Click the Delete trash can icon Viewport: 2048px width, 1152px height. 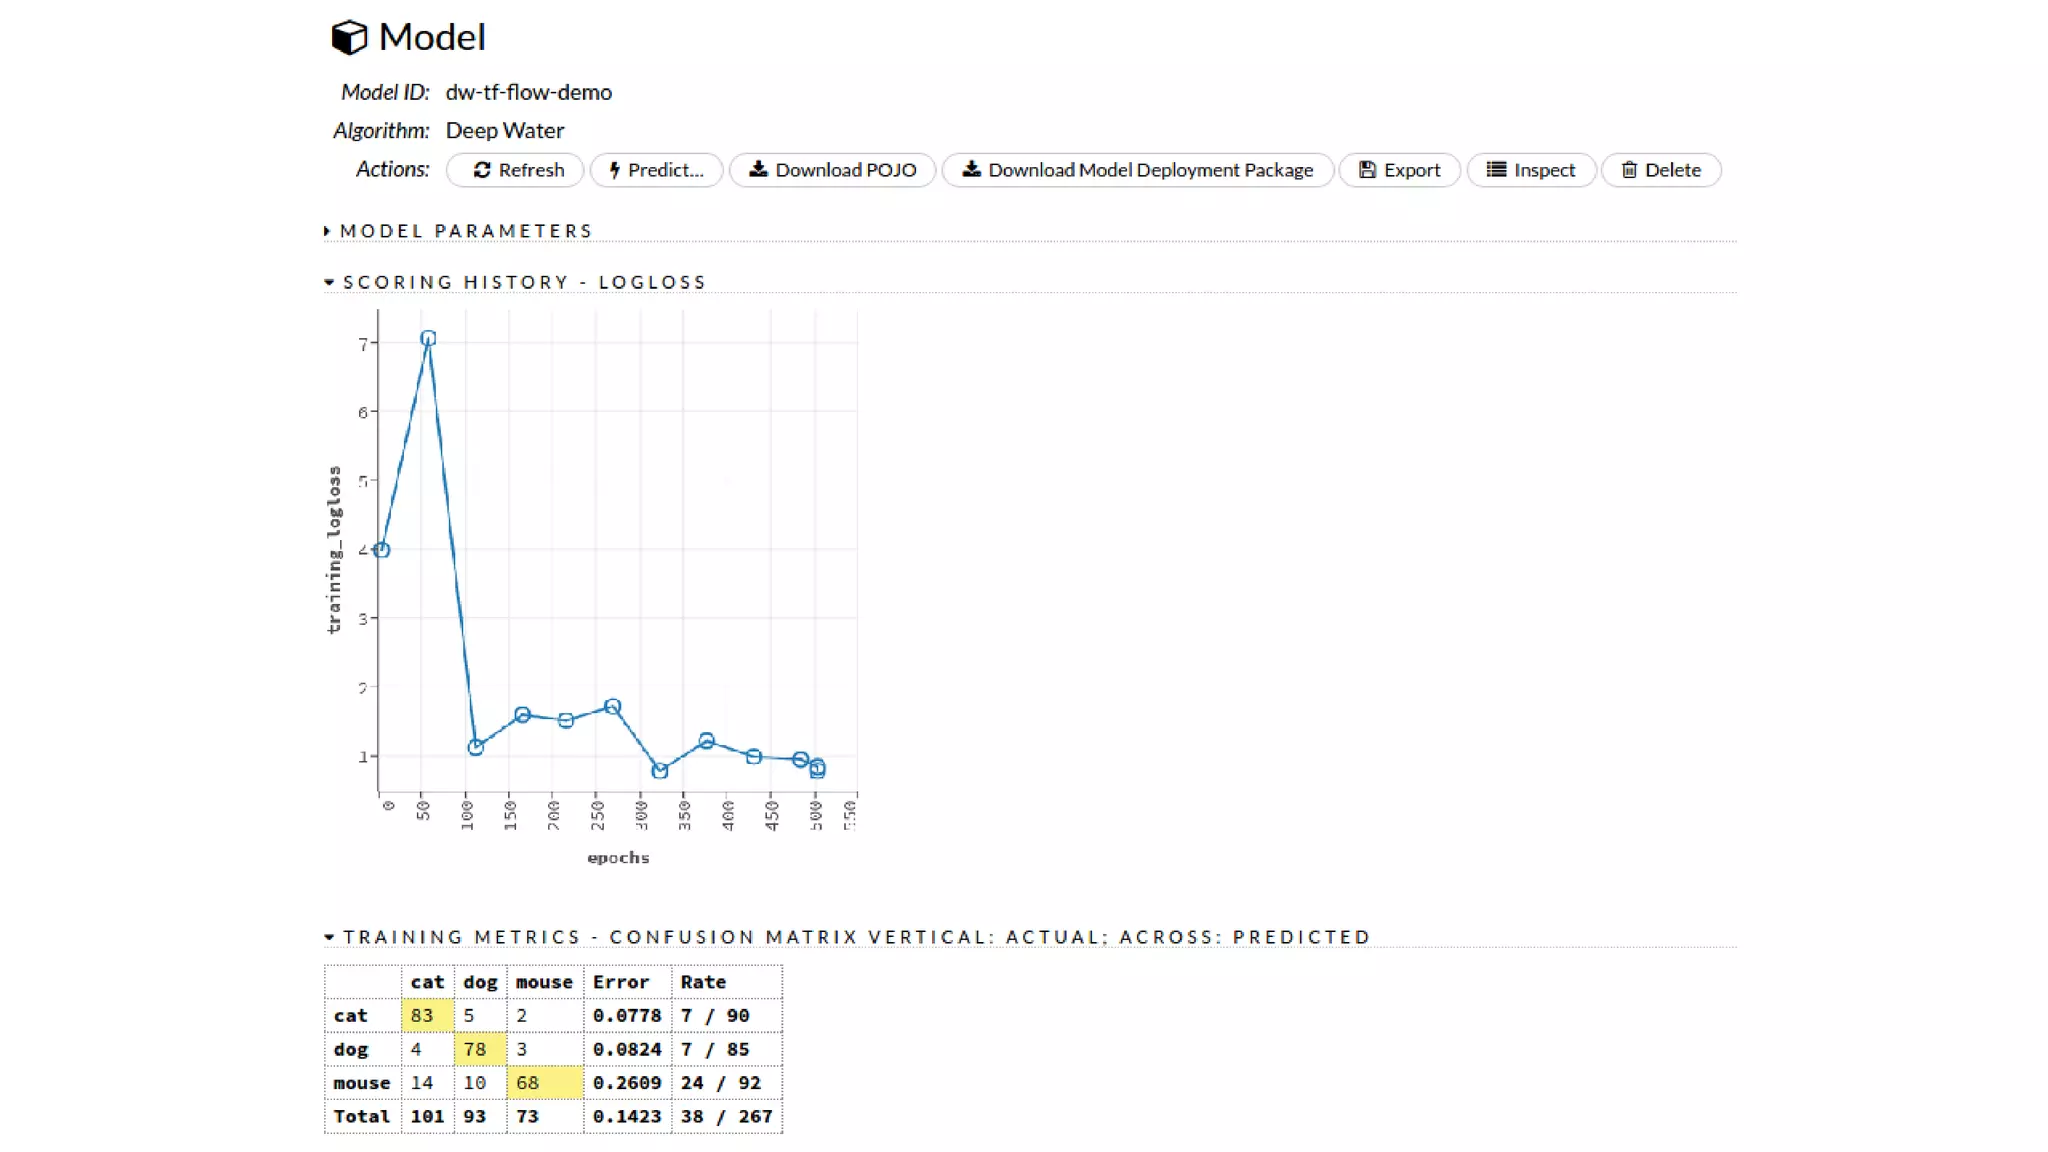(1629, 170)
